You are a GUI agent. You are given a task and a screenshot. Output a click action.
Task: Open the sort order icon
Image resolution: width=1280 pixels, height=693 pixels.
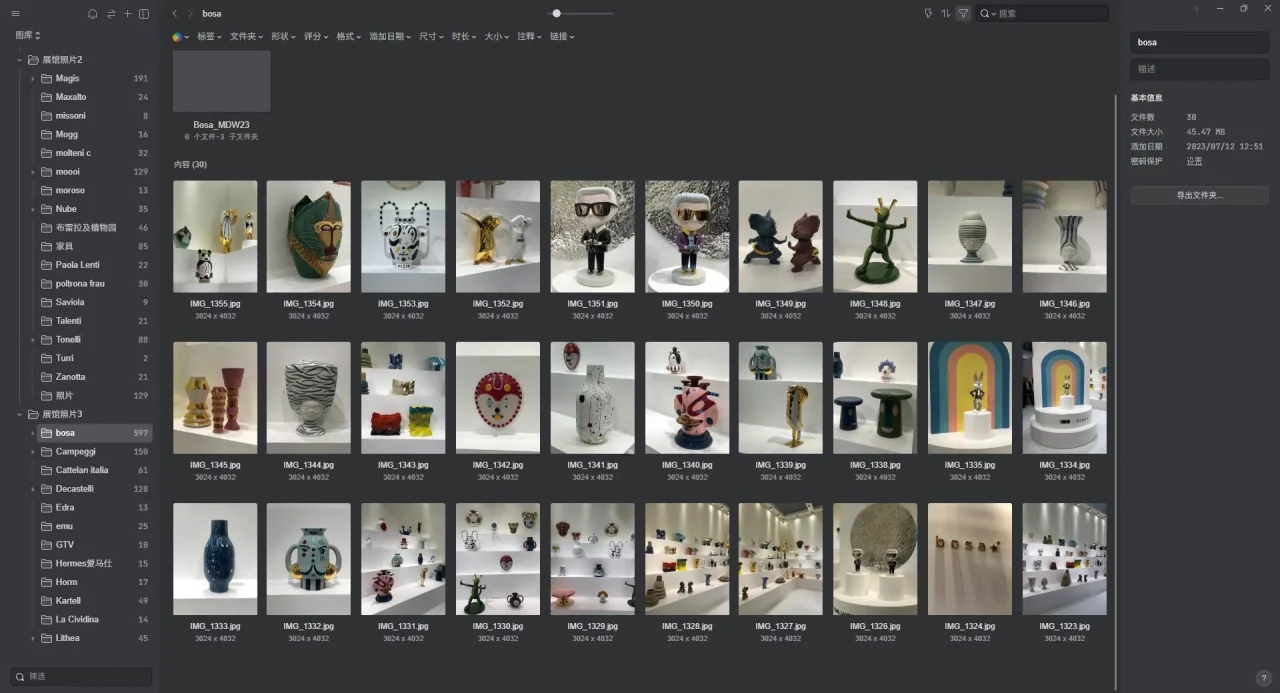point(945,14)
